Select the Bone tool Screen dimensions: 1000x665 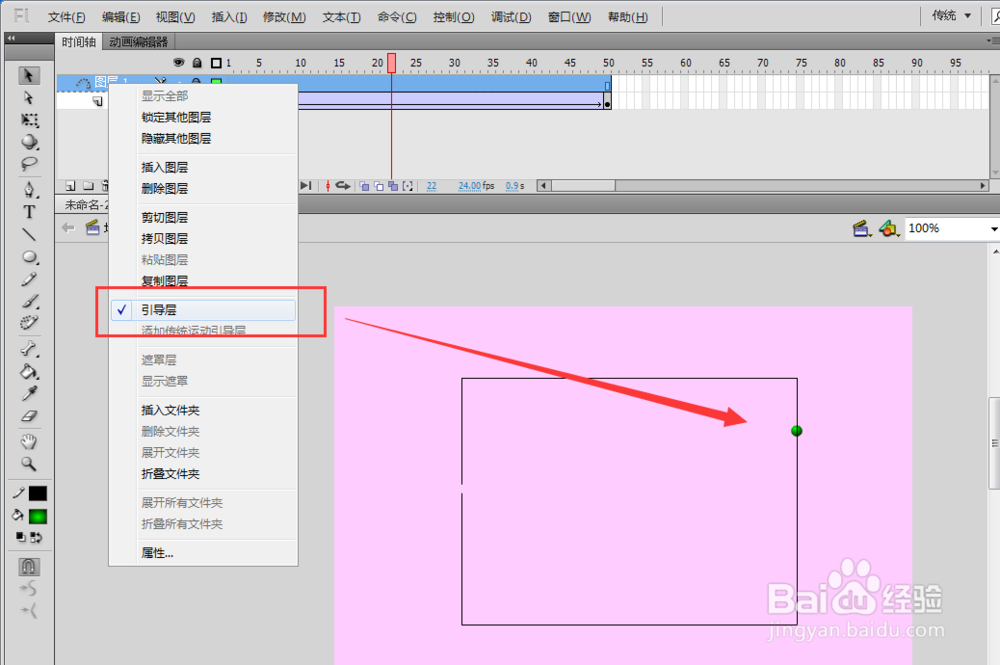click(x=29, y=349)
